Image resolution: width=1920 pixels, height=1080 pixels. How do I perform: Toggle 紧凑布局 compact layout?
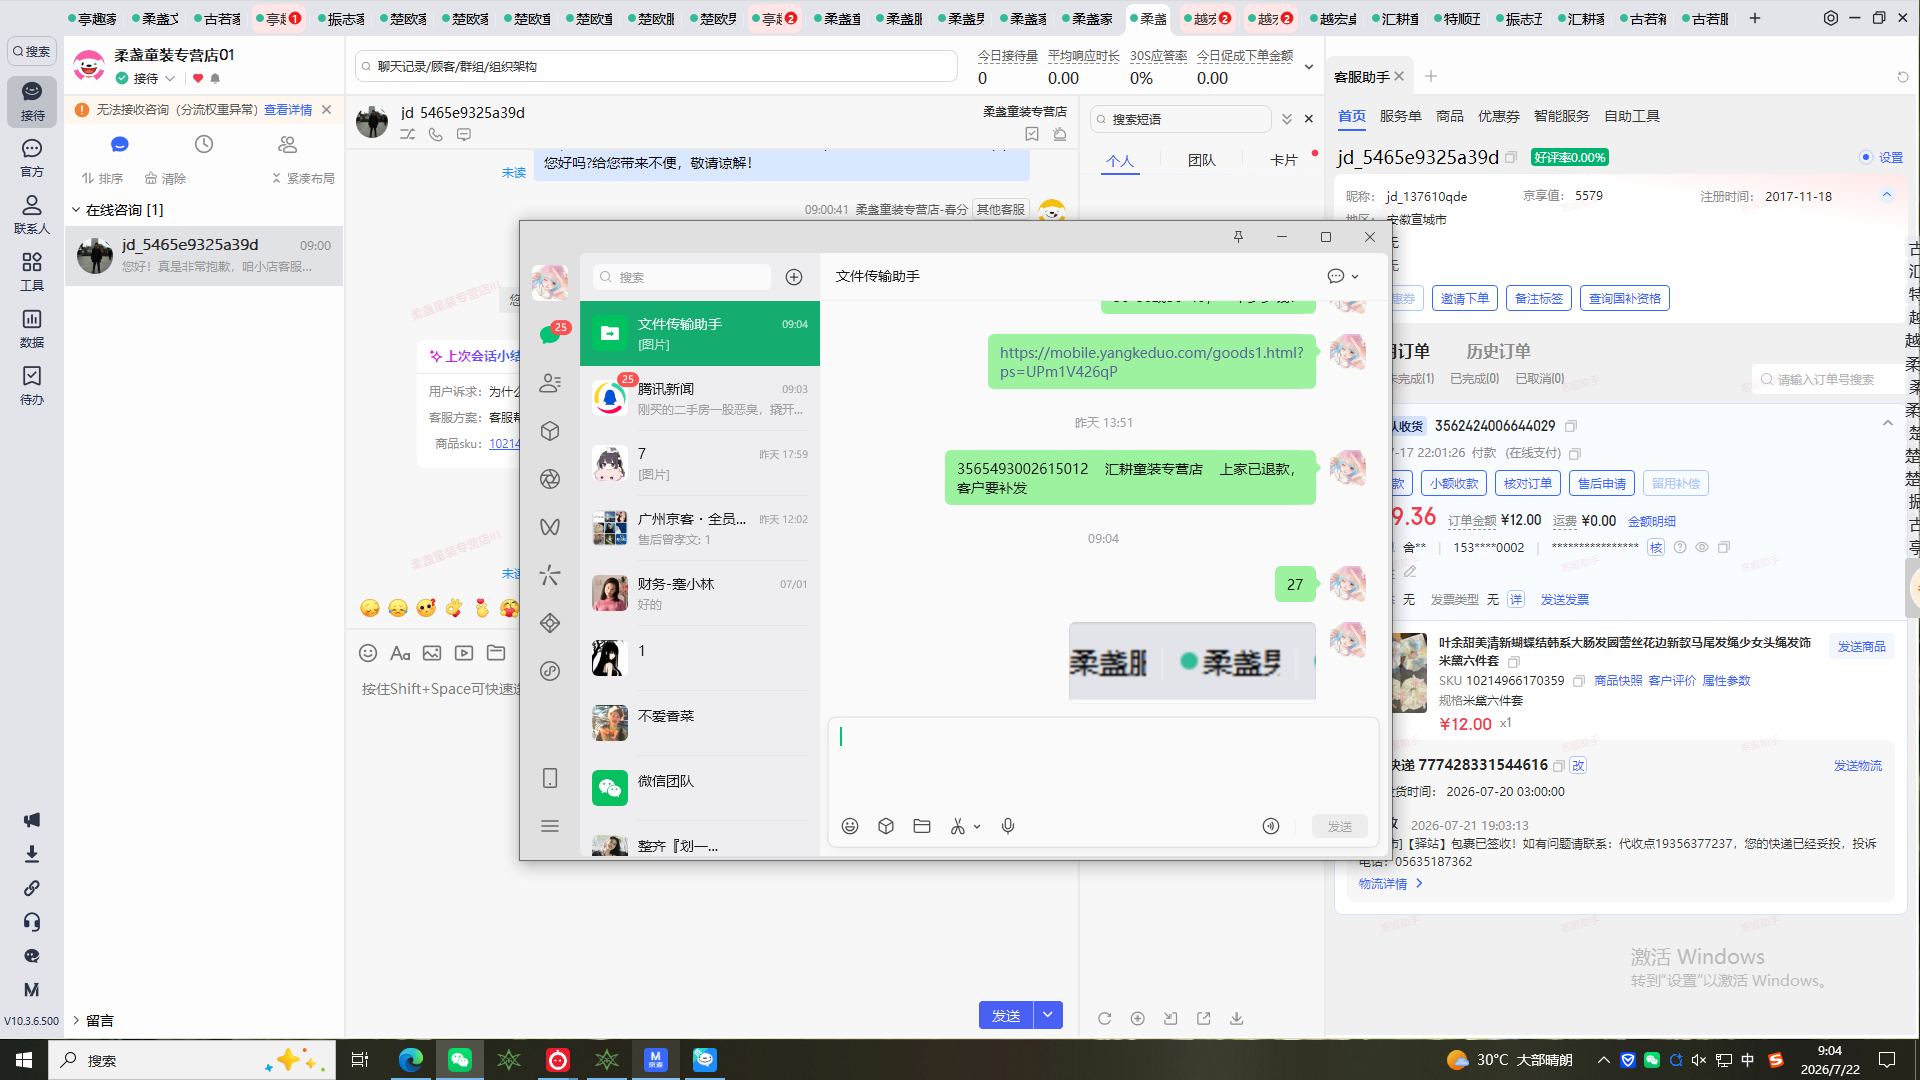click(x=303, y=178)
